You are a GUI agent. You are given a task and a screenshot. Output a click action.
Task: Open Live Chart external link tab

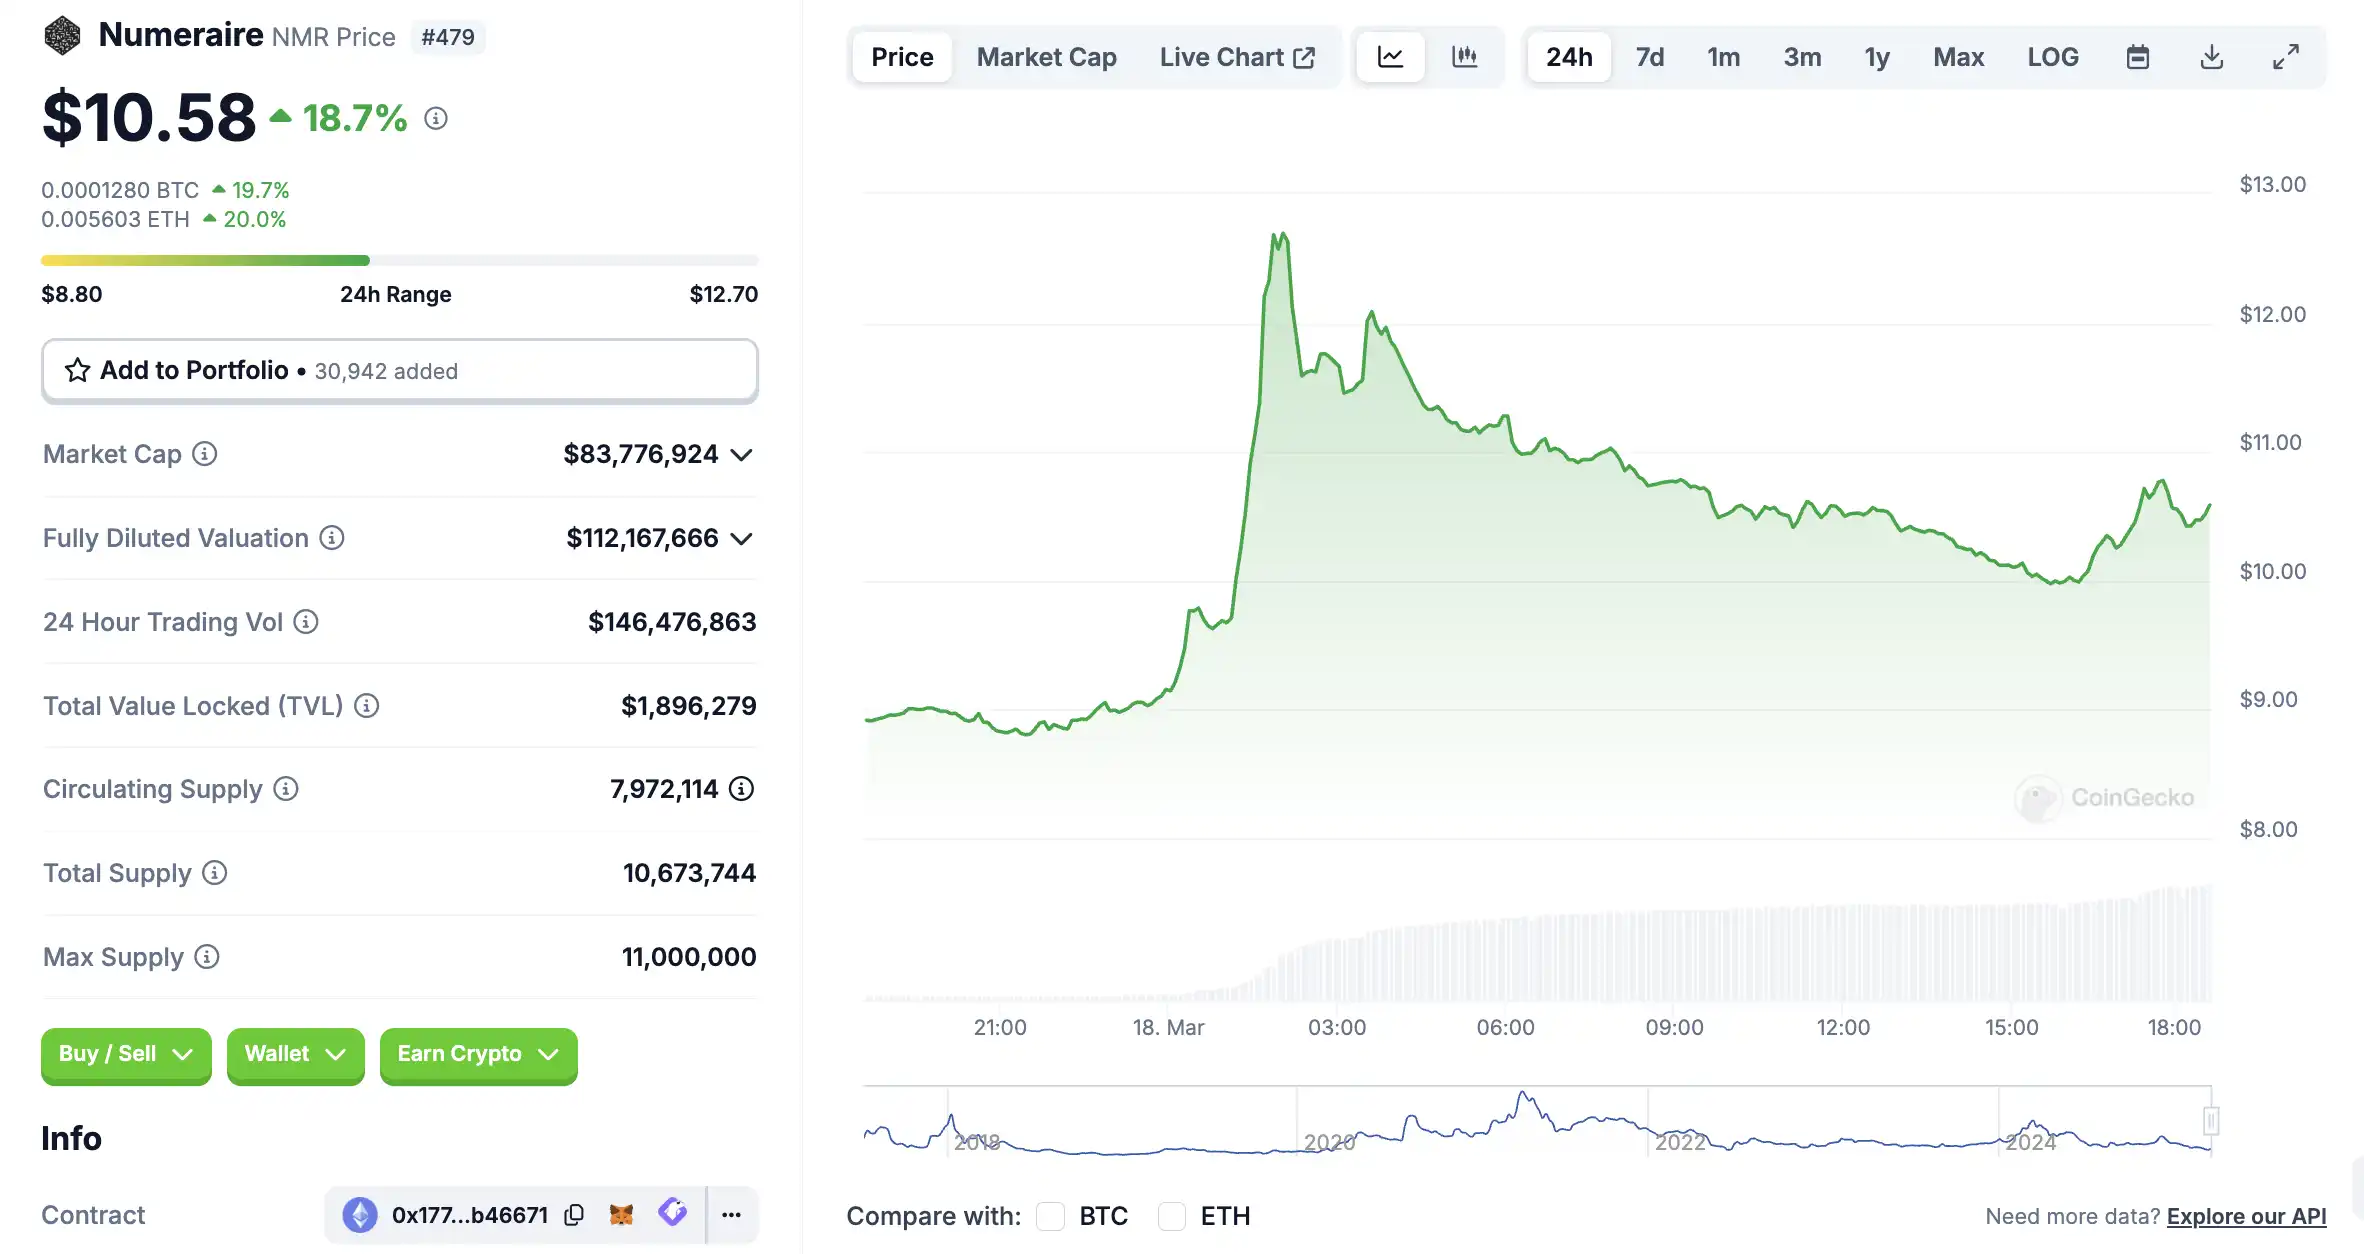tap(1237, 57)
